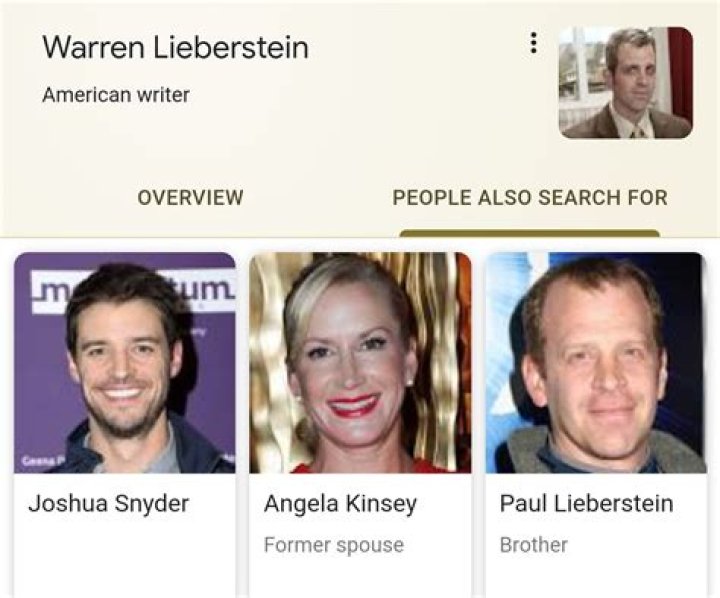
Task: Open the Angela Kinsey name link
Action: coord(340,503)
